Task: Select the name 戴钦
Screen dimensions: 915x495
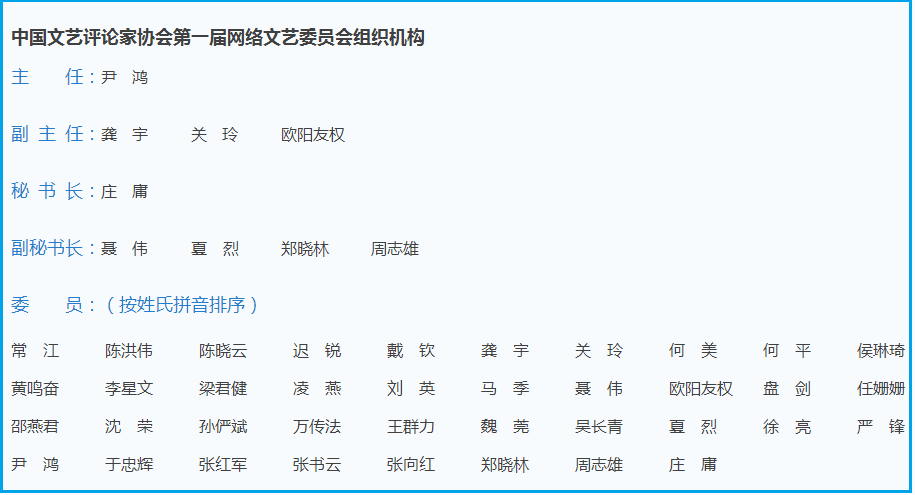Action: [x=411, y=351]
